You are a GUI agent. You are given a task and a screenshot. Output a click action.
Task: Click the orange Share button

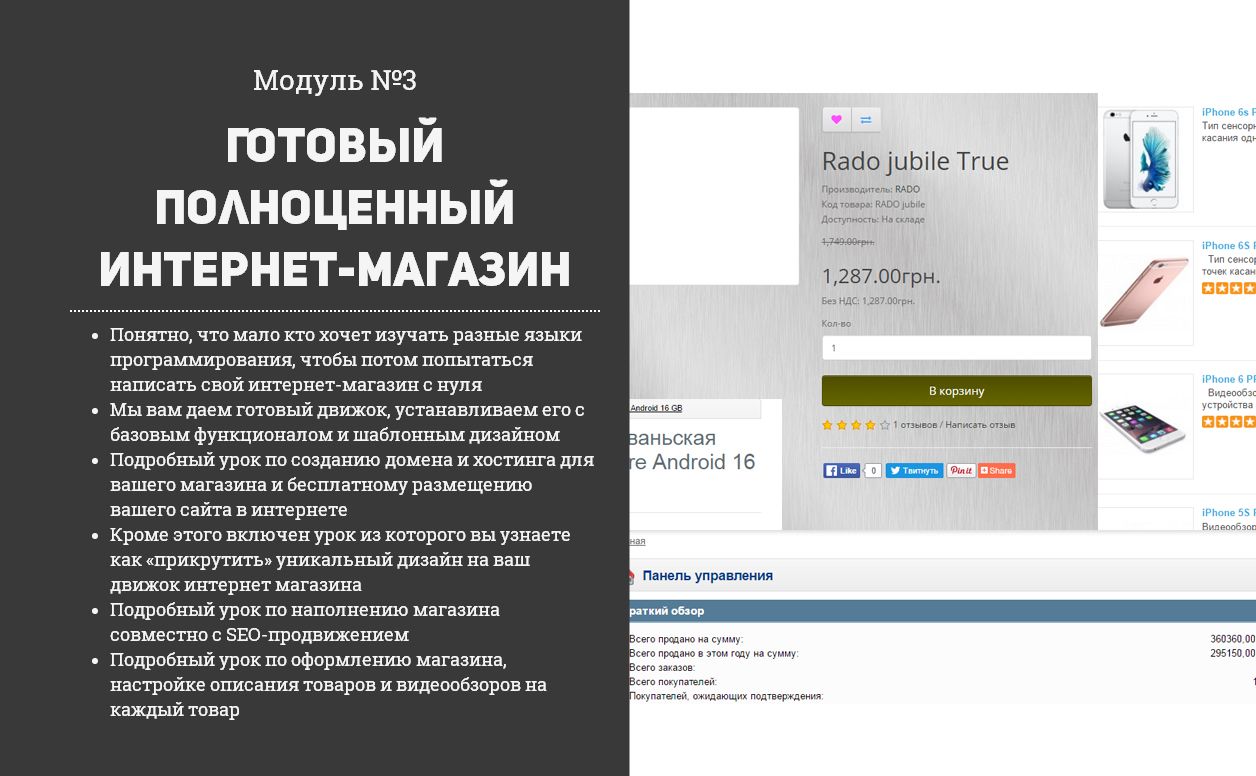[996, 470]
